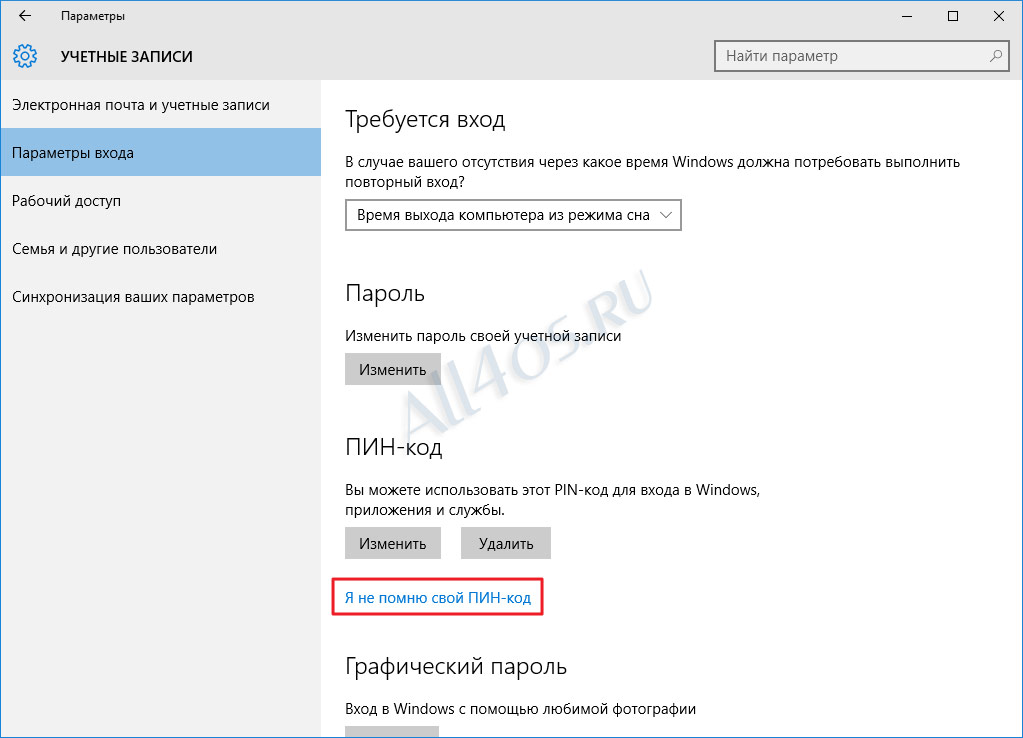Minimize the Параметры window
The height and width of the screenshot is (738, 1023).
coord(907,16)
